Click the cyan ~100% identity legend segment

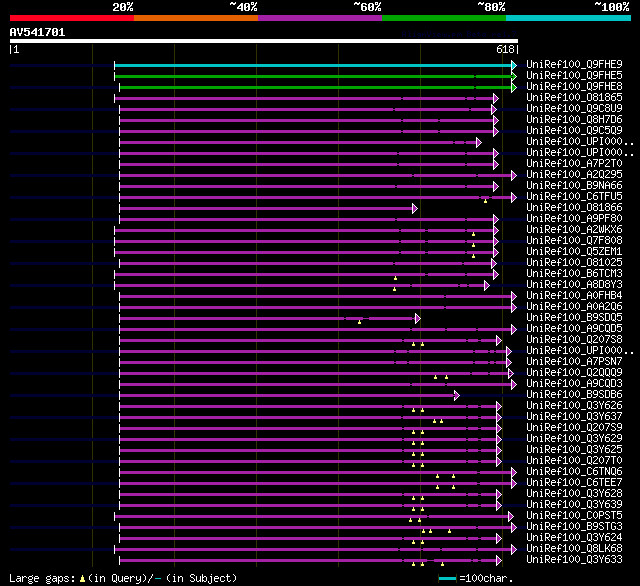(569, 18)
